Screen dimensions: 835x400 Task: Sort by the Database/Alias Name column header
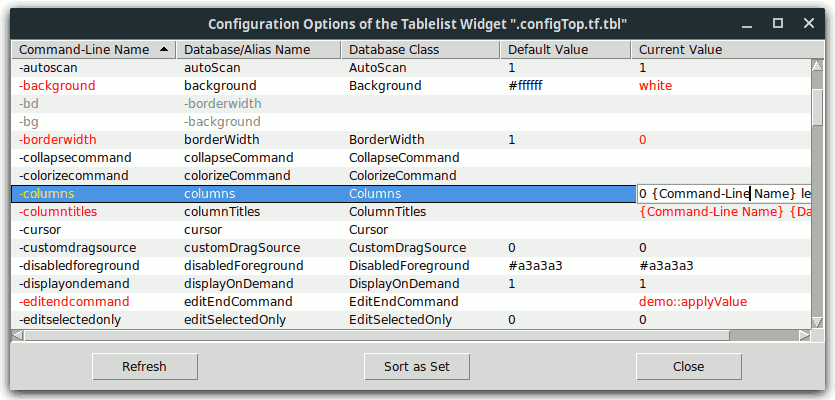[258, 50]
